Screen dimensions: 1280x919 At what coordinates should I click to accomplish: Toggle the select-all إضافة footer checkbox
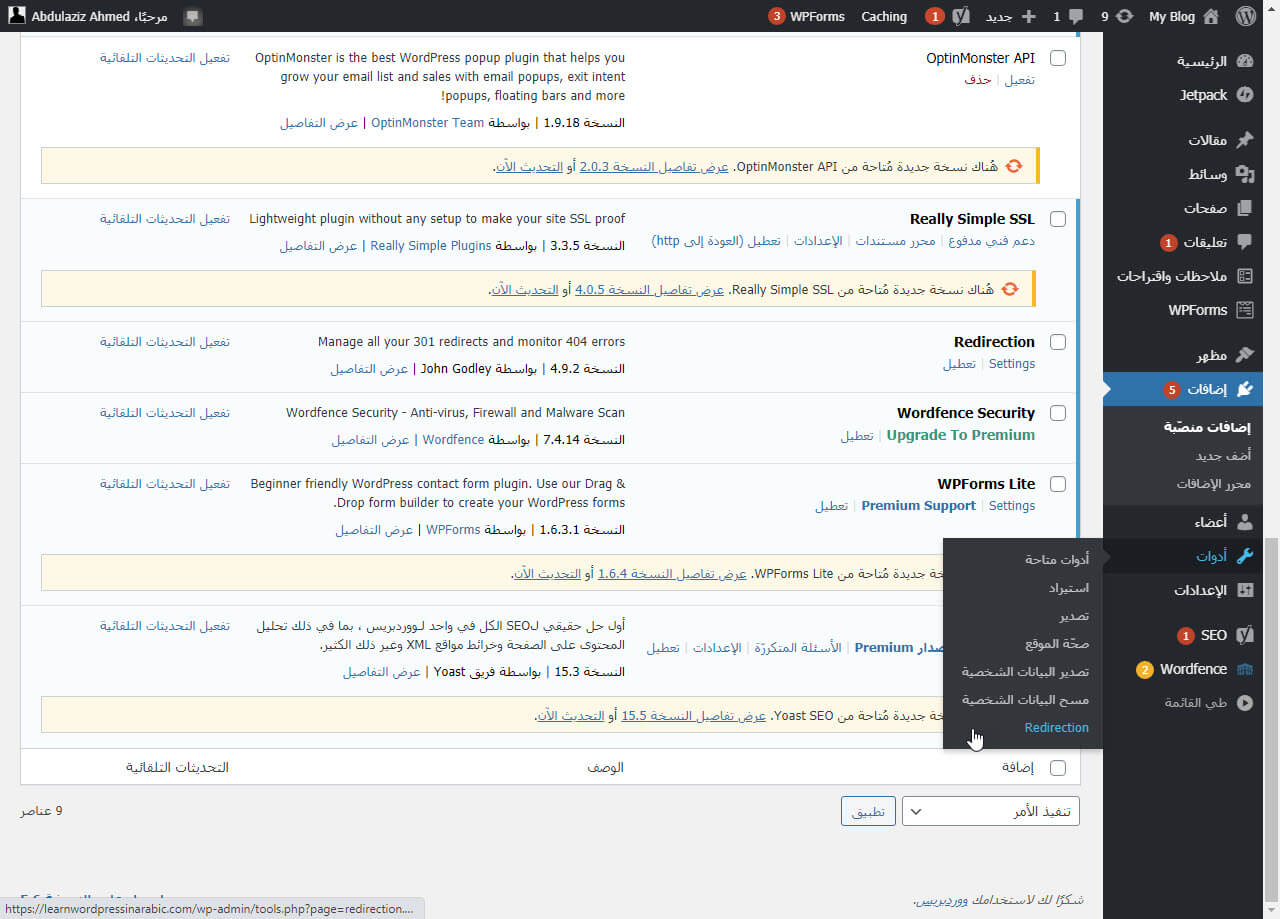coord(1058,768)
